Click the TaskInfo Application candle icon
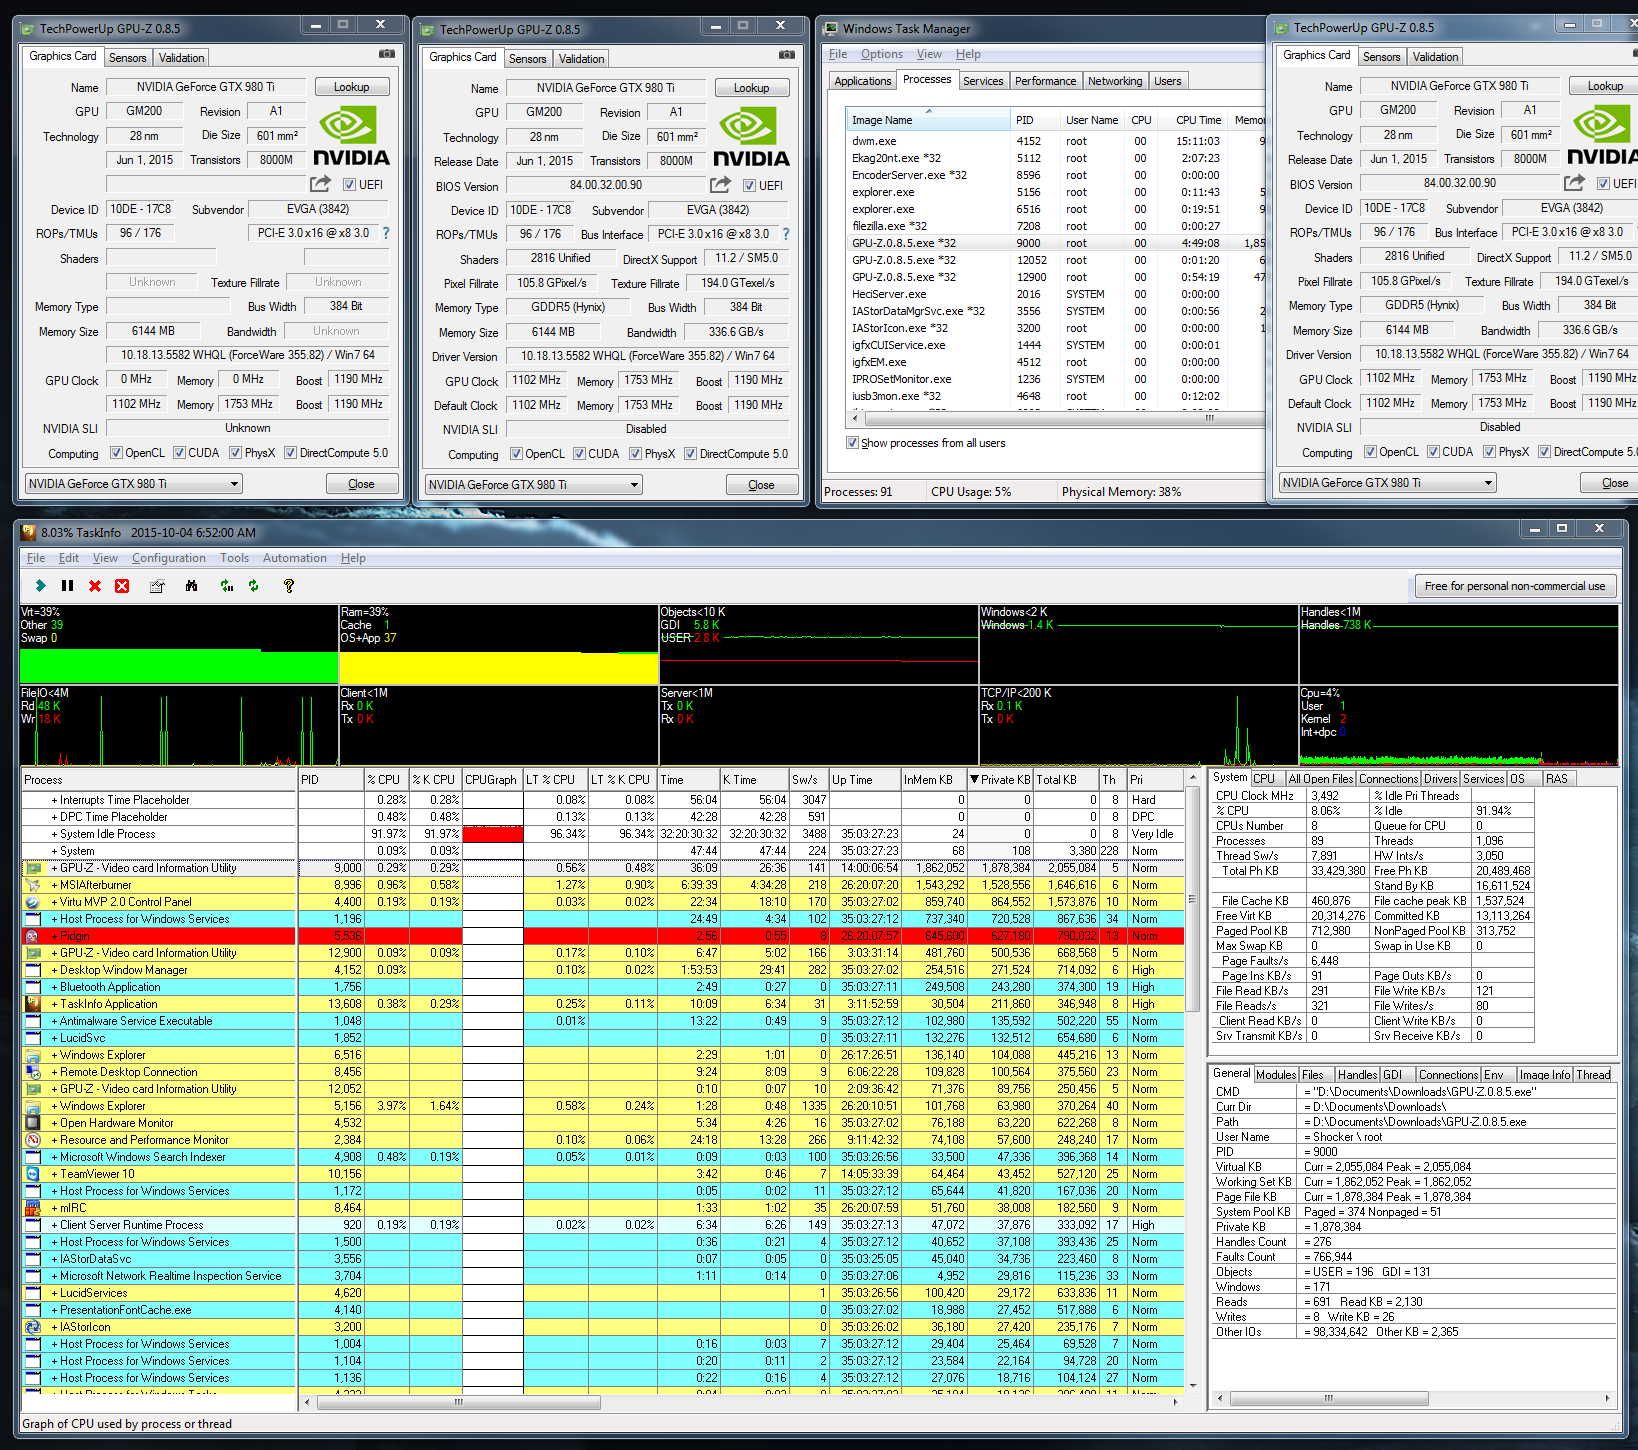Image resolution: width=1638 pixels, height=1450 pixels. 33,1004
